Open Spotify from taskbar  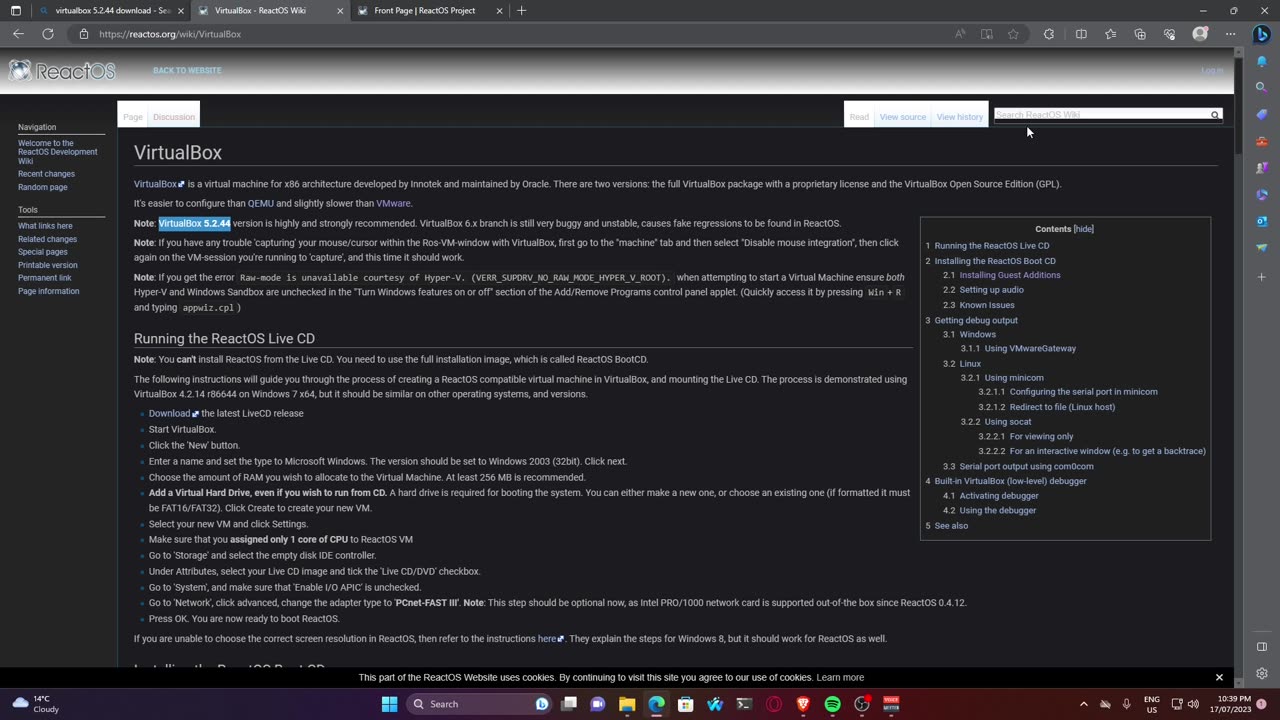[x=832, y=704]
